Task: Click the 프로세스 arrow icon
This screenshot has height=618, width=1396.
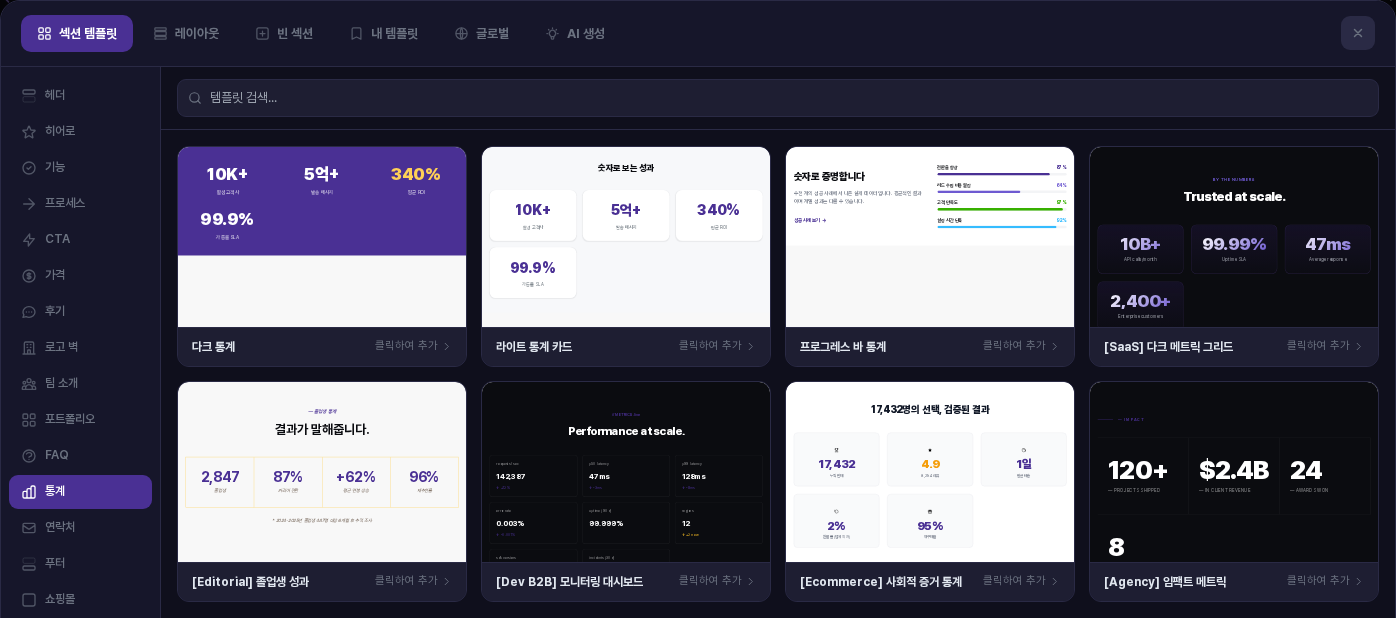Action: tap(29, 203)
